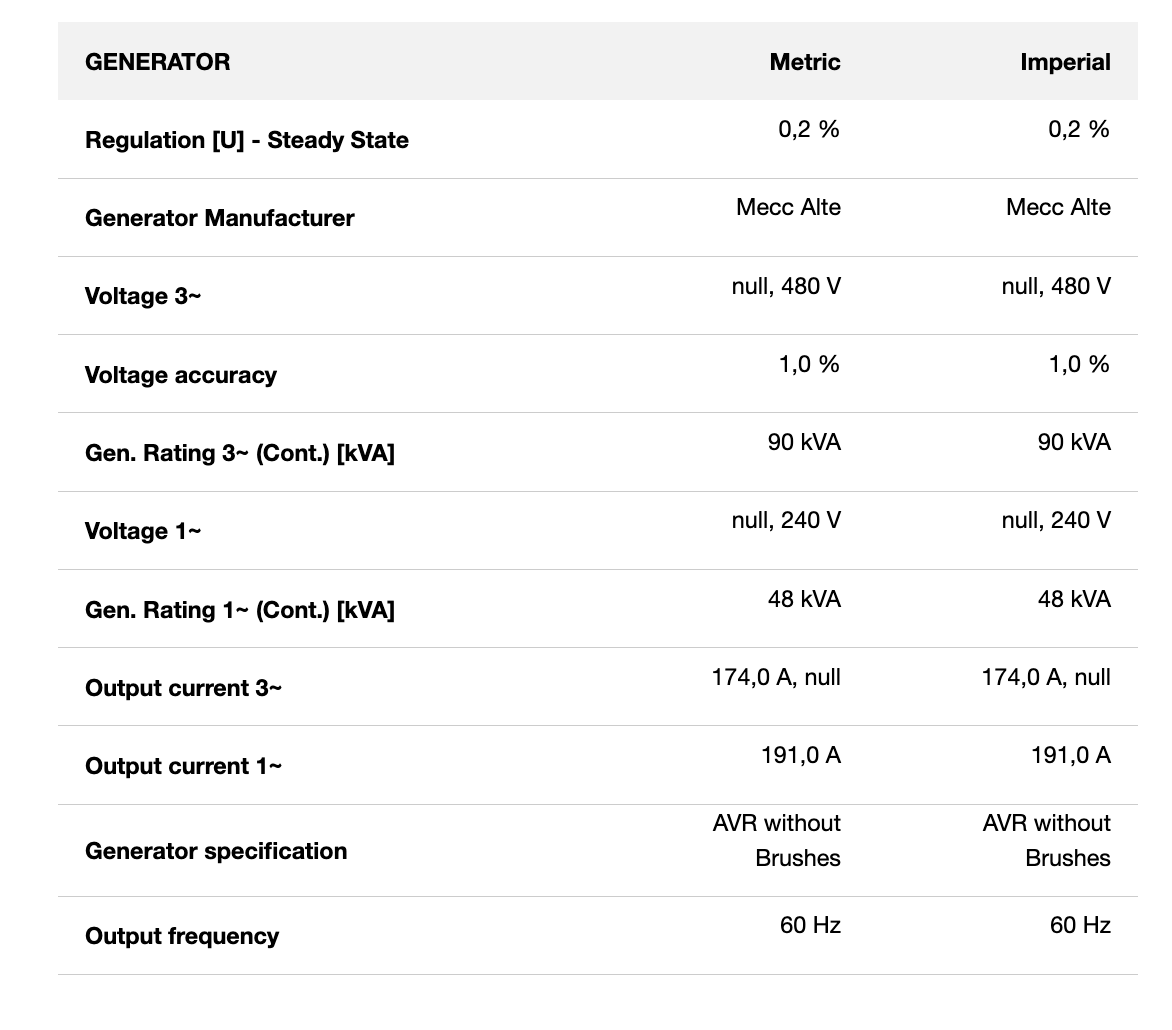
Task: Select the Voltage accuracy row label
Action: [x=180, y=375]
